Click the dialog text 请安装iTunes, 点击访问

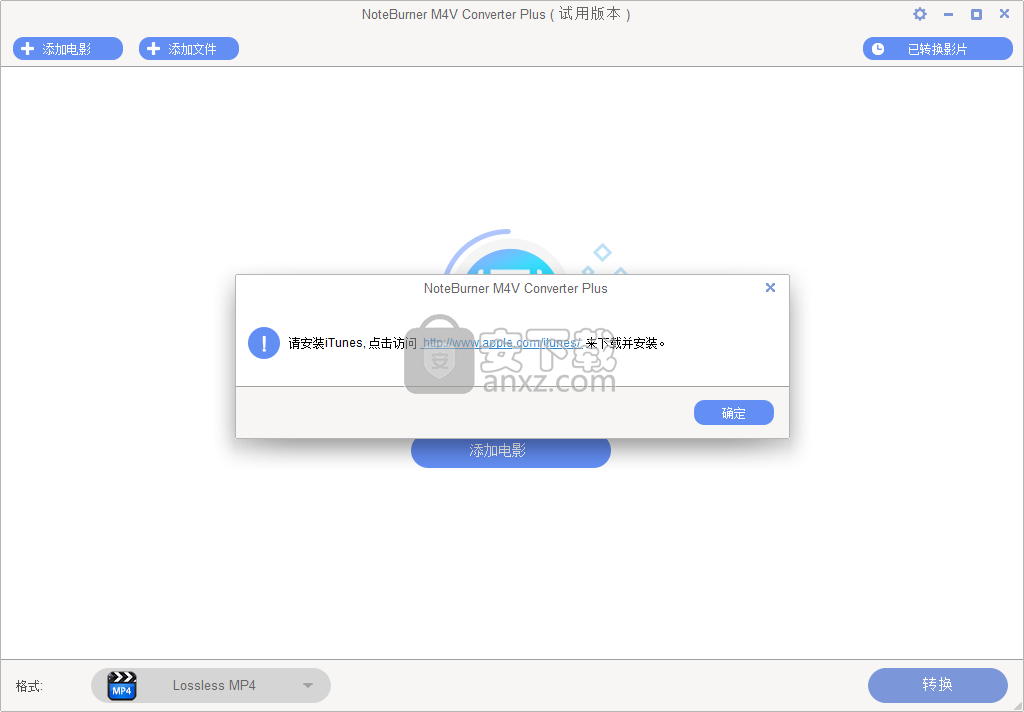coord(353,343)
